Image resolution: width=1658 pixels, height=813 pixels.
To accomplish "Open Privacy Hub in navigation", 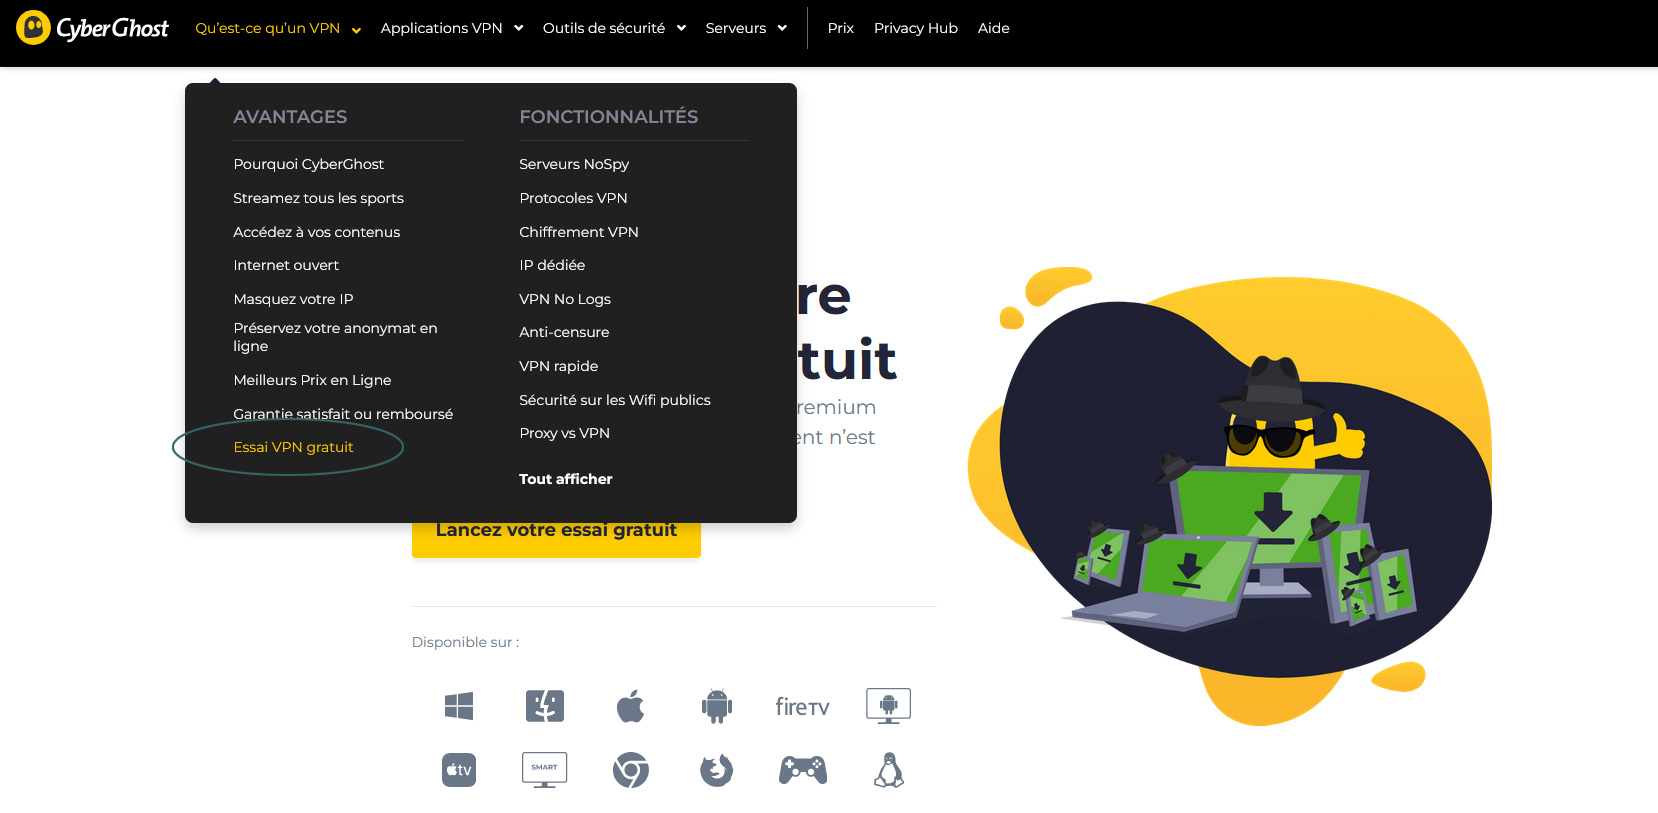I will 916,28.
